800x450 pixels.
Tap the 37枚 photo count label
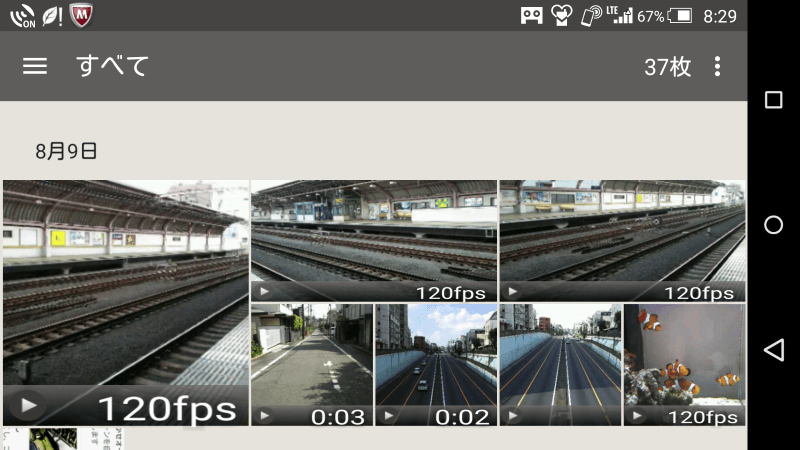667,67
